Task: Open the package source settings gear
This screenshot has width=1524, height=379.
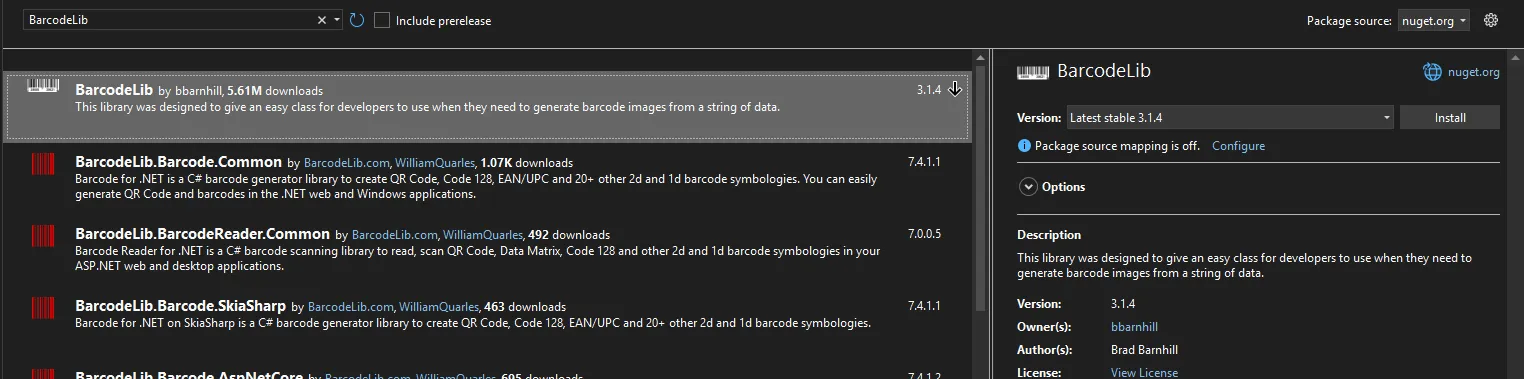Action: 1491,20
